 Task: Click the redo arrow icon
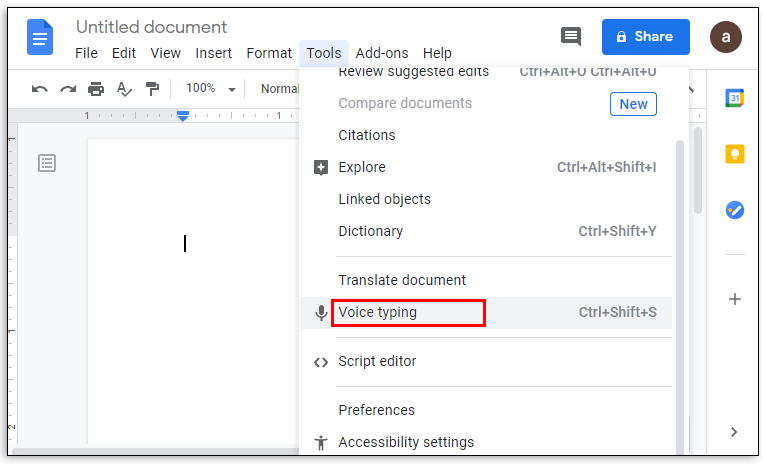tap(68, 89)
